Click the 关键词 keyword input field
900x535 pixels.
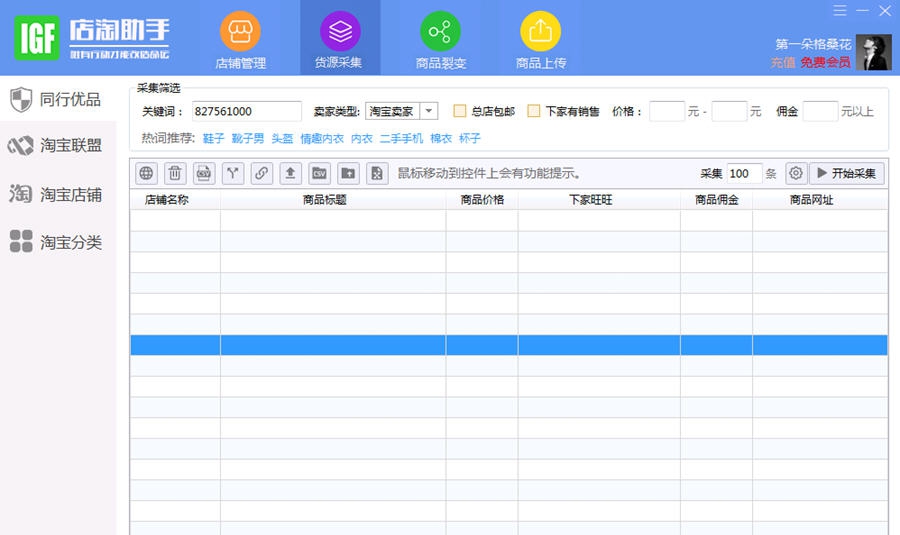[247, 111]
